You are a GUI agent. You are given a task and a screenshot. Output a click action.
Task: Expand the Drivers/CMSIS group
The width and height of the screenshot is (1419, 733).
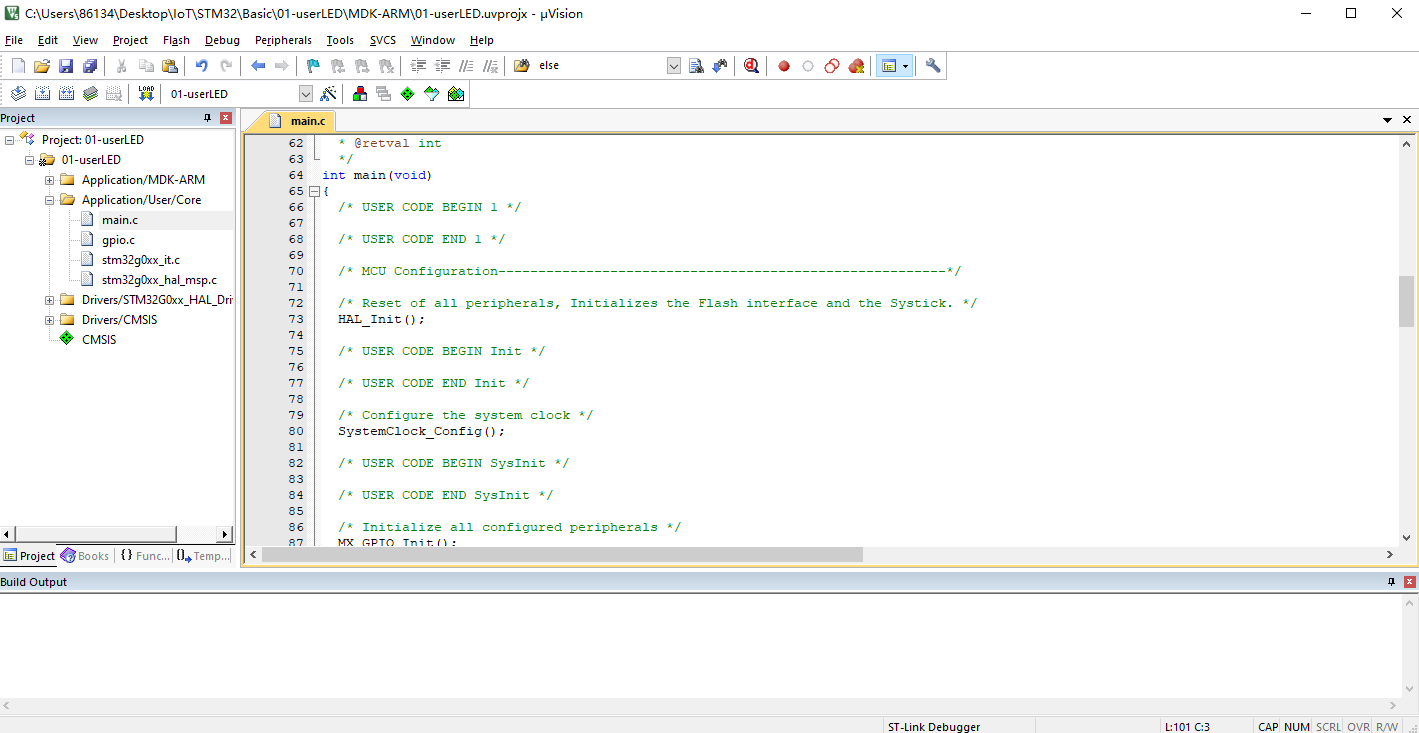point(49,320)
